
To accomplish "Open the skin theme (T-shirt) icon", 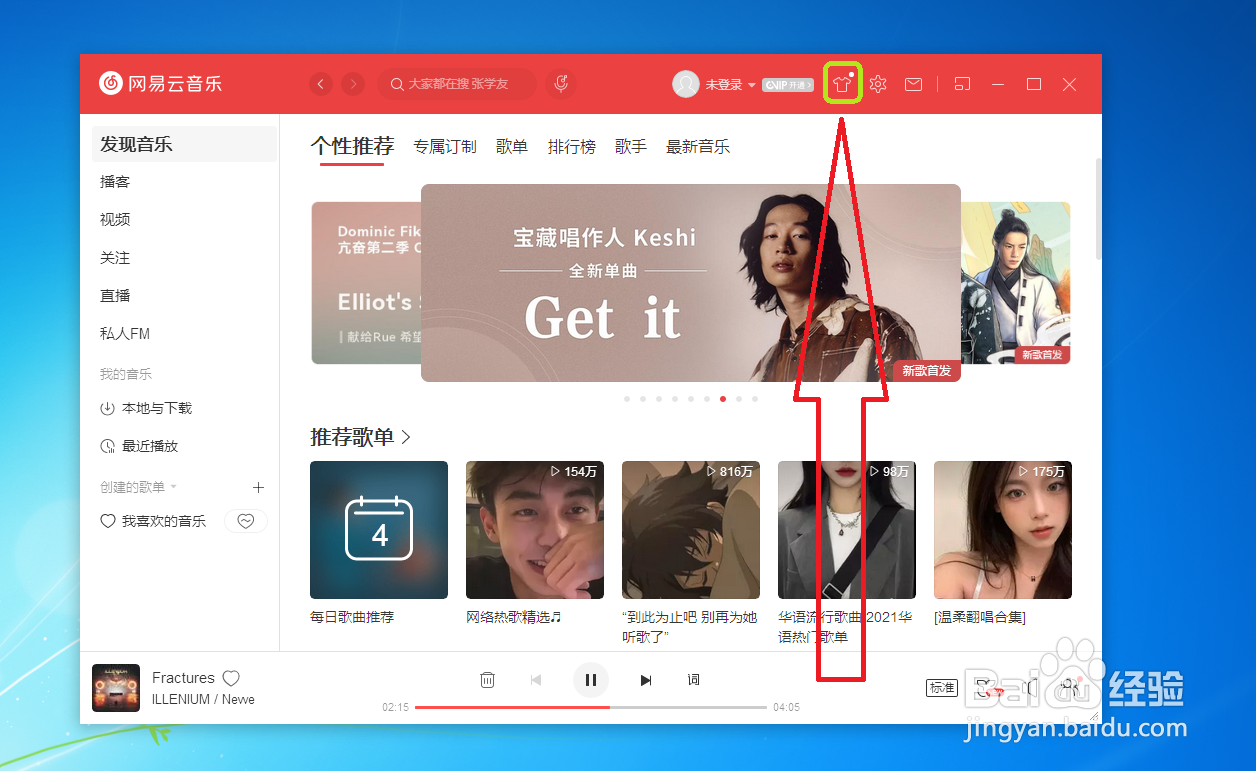I will [x=842, y=84].
